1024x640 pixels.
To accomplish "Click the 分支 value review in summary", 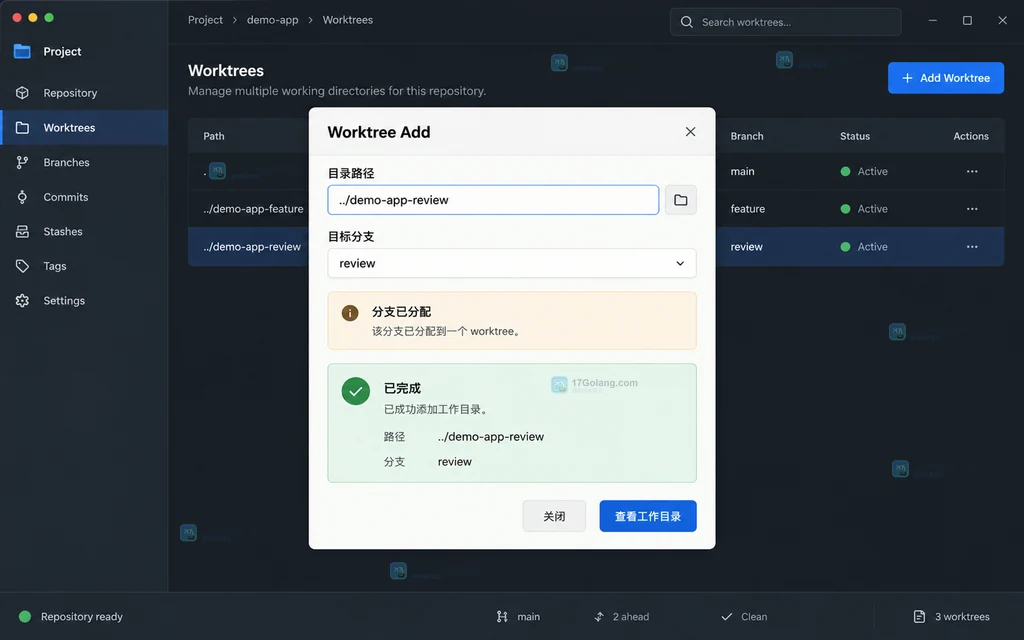I will coord(455,462).
